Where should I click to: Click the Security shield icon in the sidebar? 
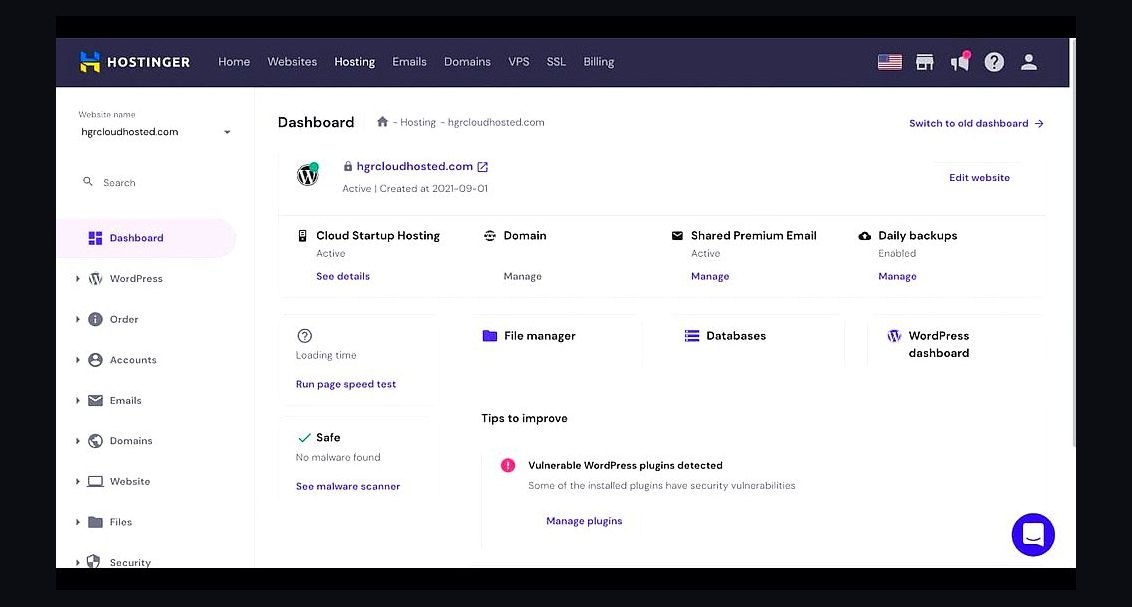pos(93,561)
